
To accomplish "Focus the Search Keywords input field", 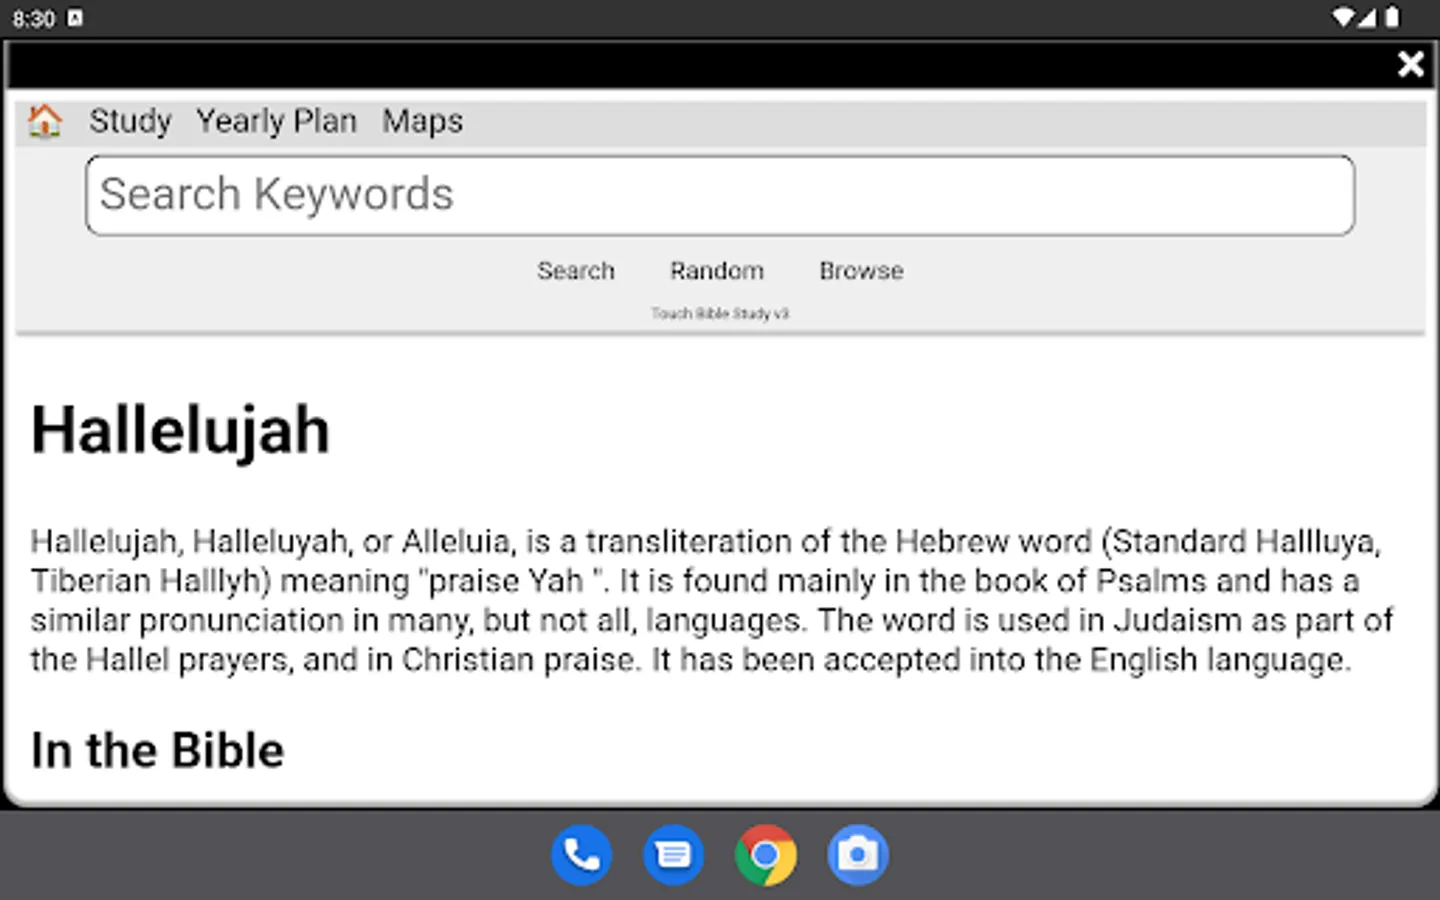I will point(720,195).
